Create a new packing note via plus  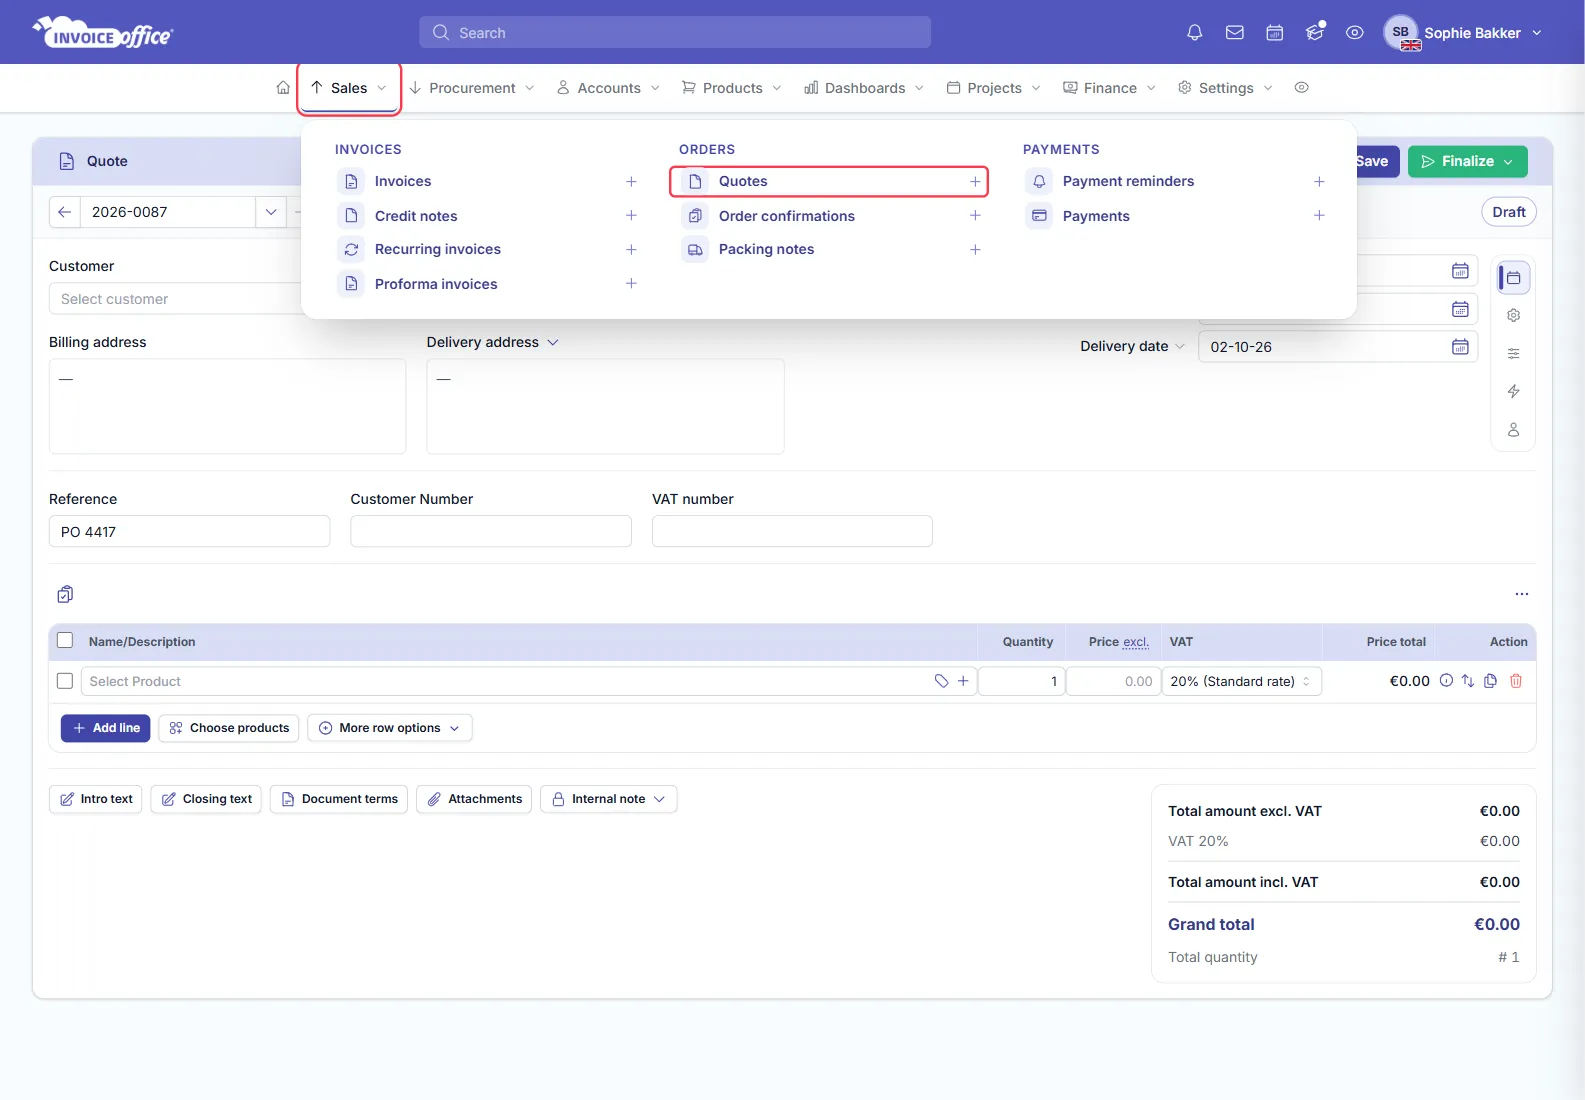(x=975, y=249)
